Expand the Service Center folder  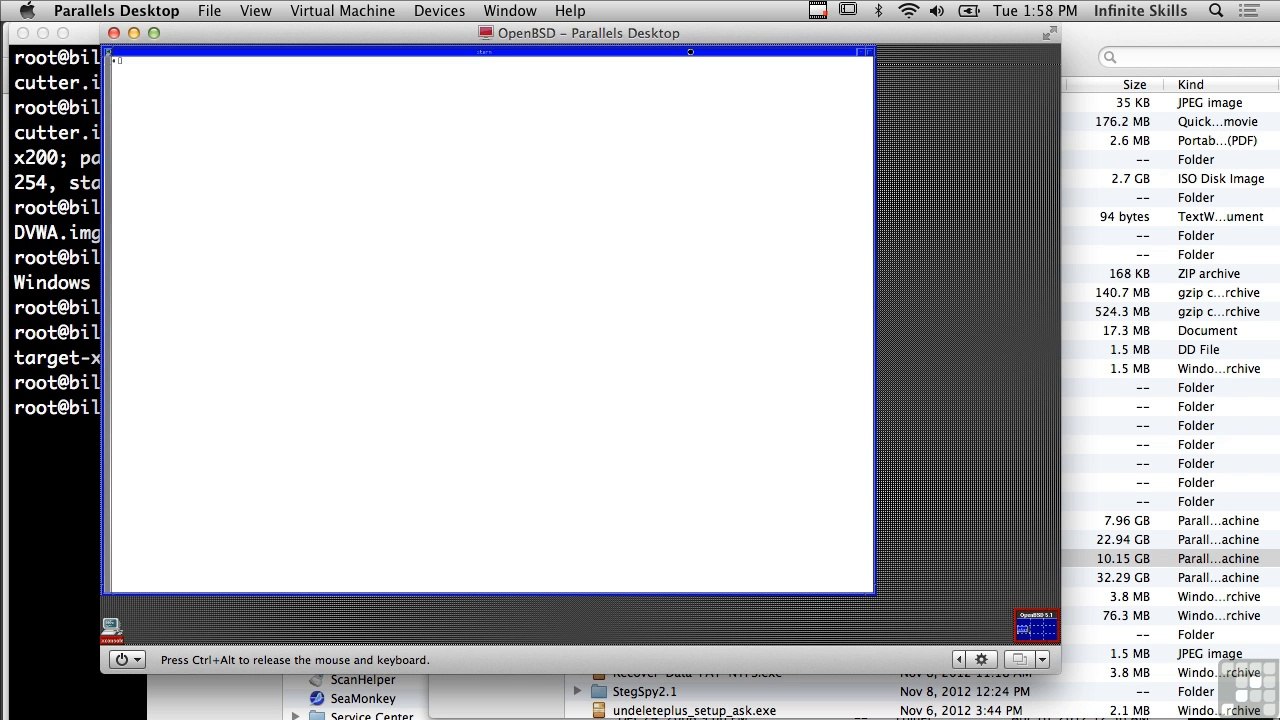(296, 716)
